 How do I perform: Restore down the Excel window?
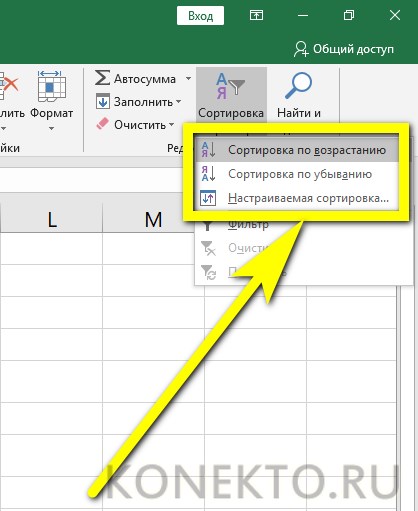349,15
